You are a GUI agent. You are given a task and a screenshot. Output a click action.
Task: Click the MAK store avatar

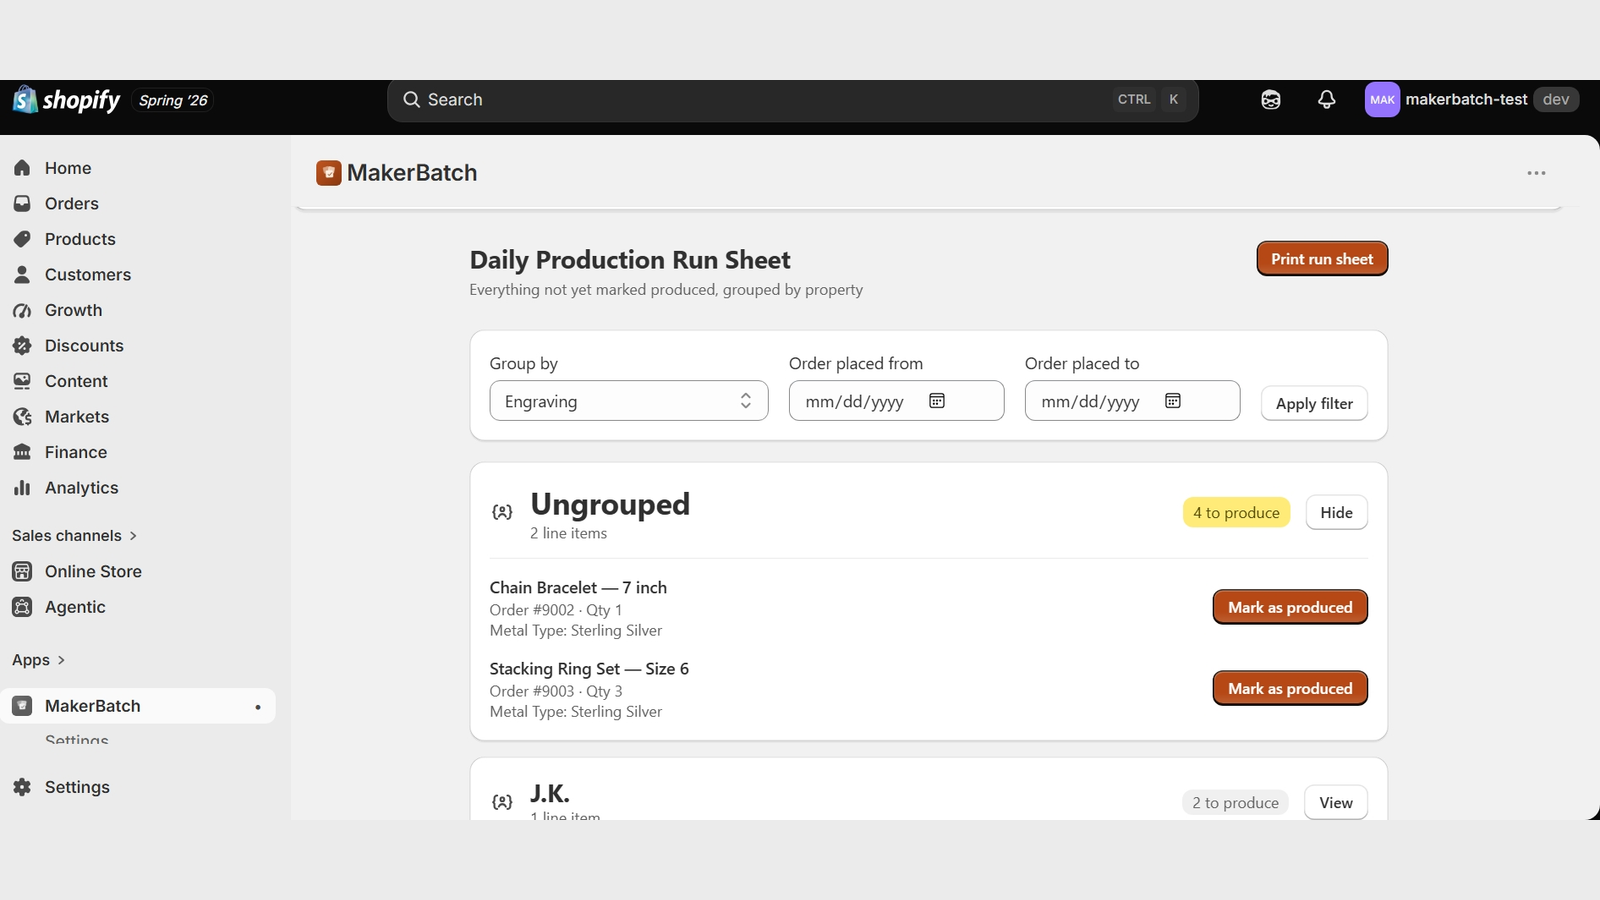coord(1382,100)
